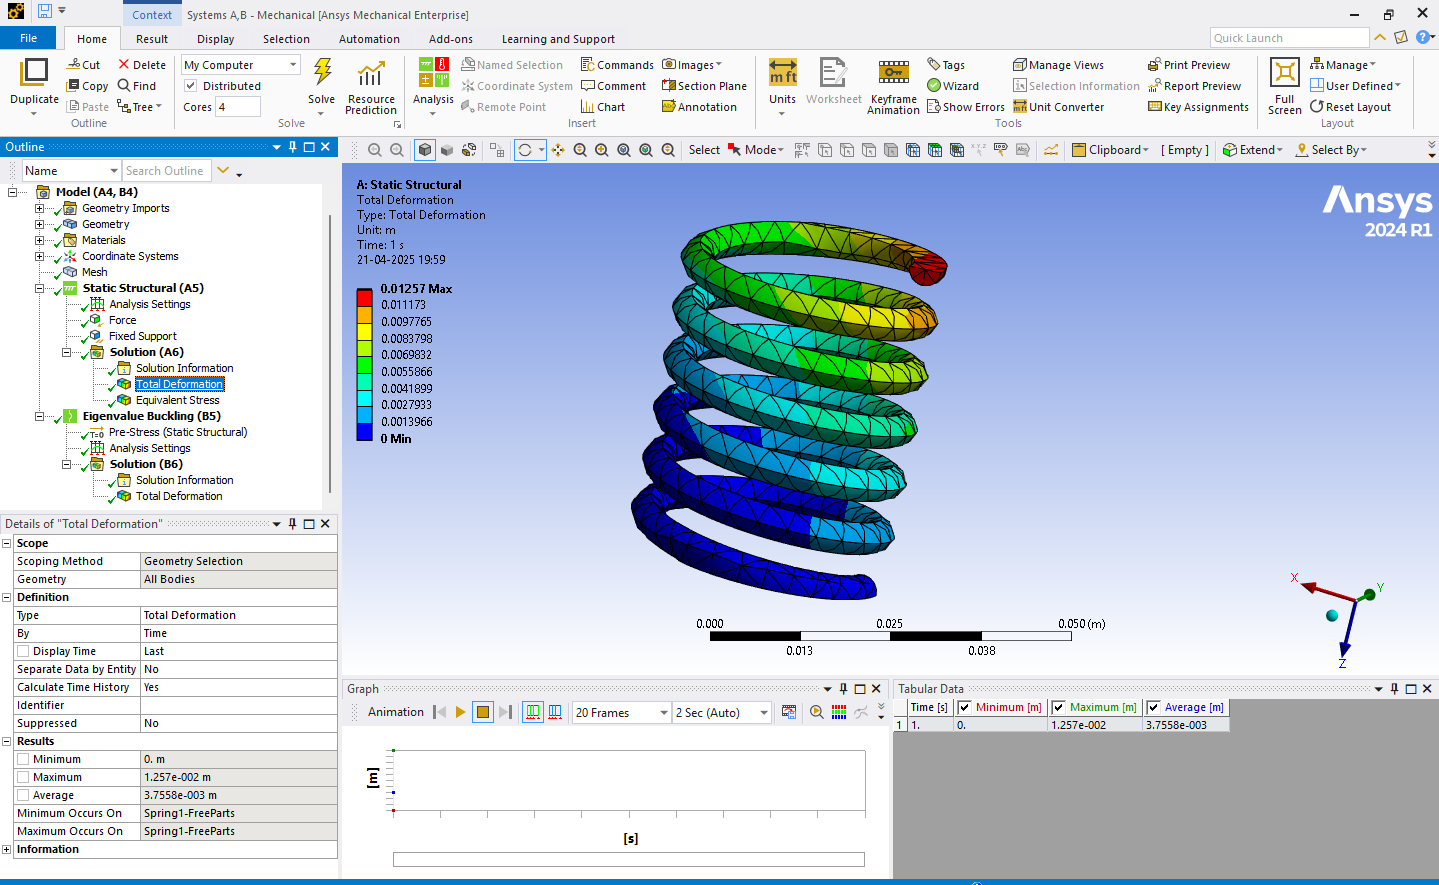Insert a Comment
The width and height of the screenshot is (1439, 885).
click(x=613, y=86)
